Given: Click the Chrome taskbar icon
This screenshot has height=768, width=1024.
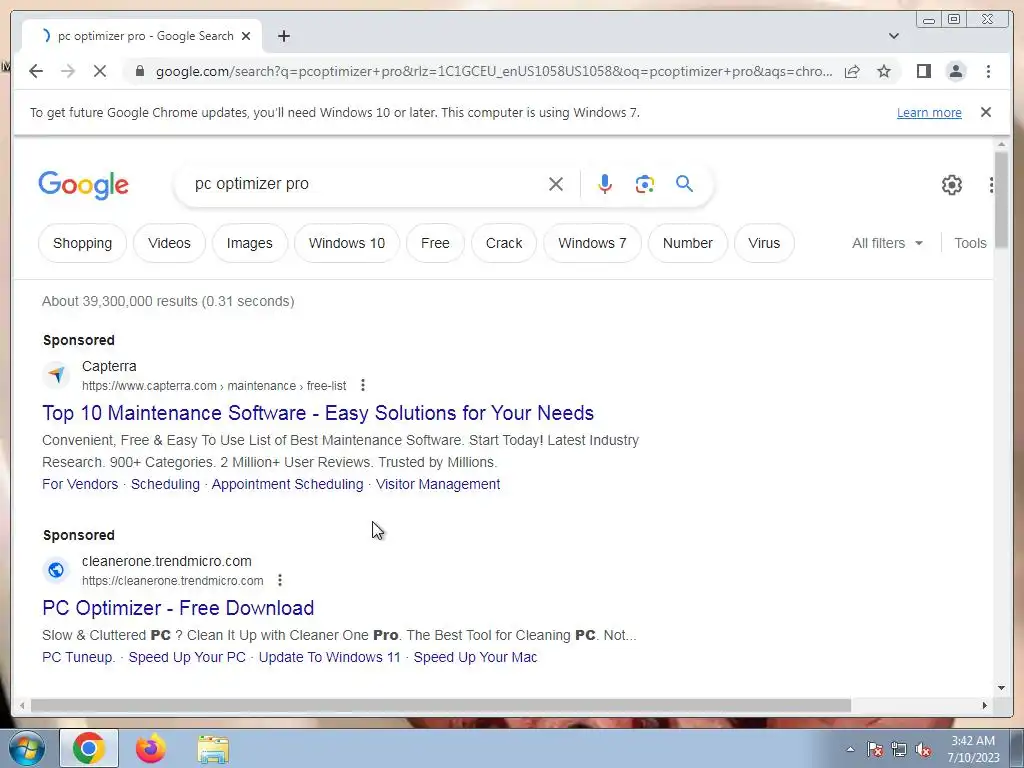Looking at the screenshot, I should (x=89, y=748).
